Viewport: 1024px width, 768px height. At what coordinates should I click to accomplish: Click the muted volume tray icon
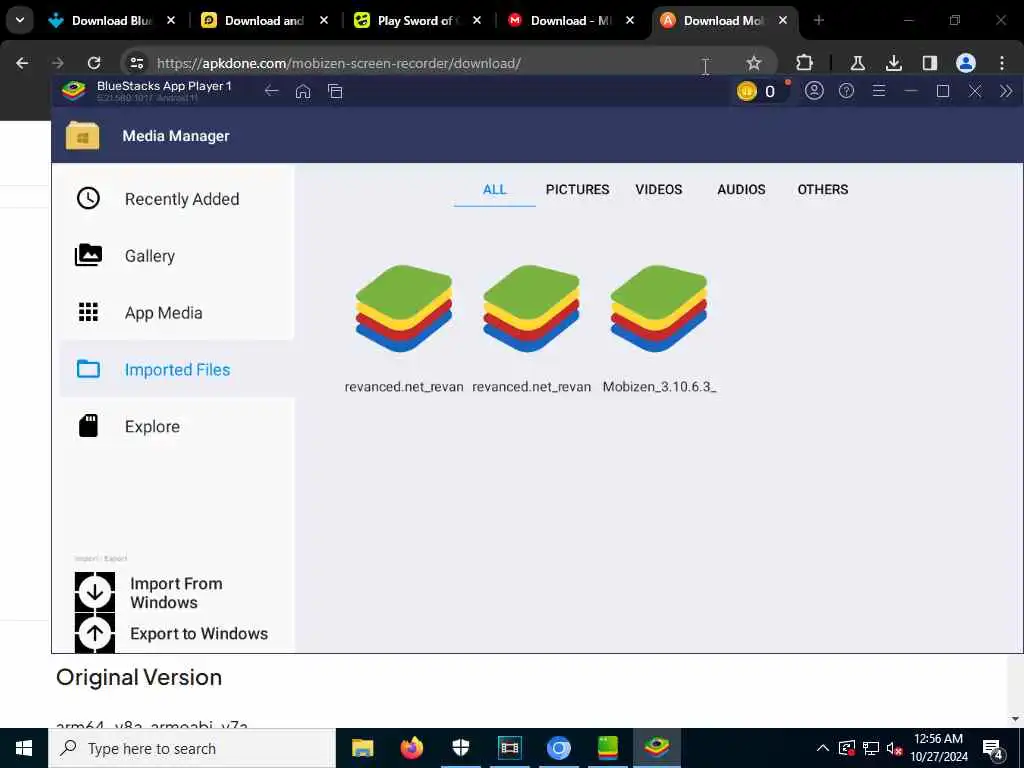point(895,748)
